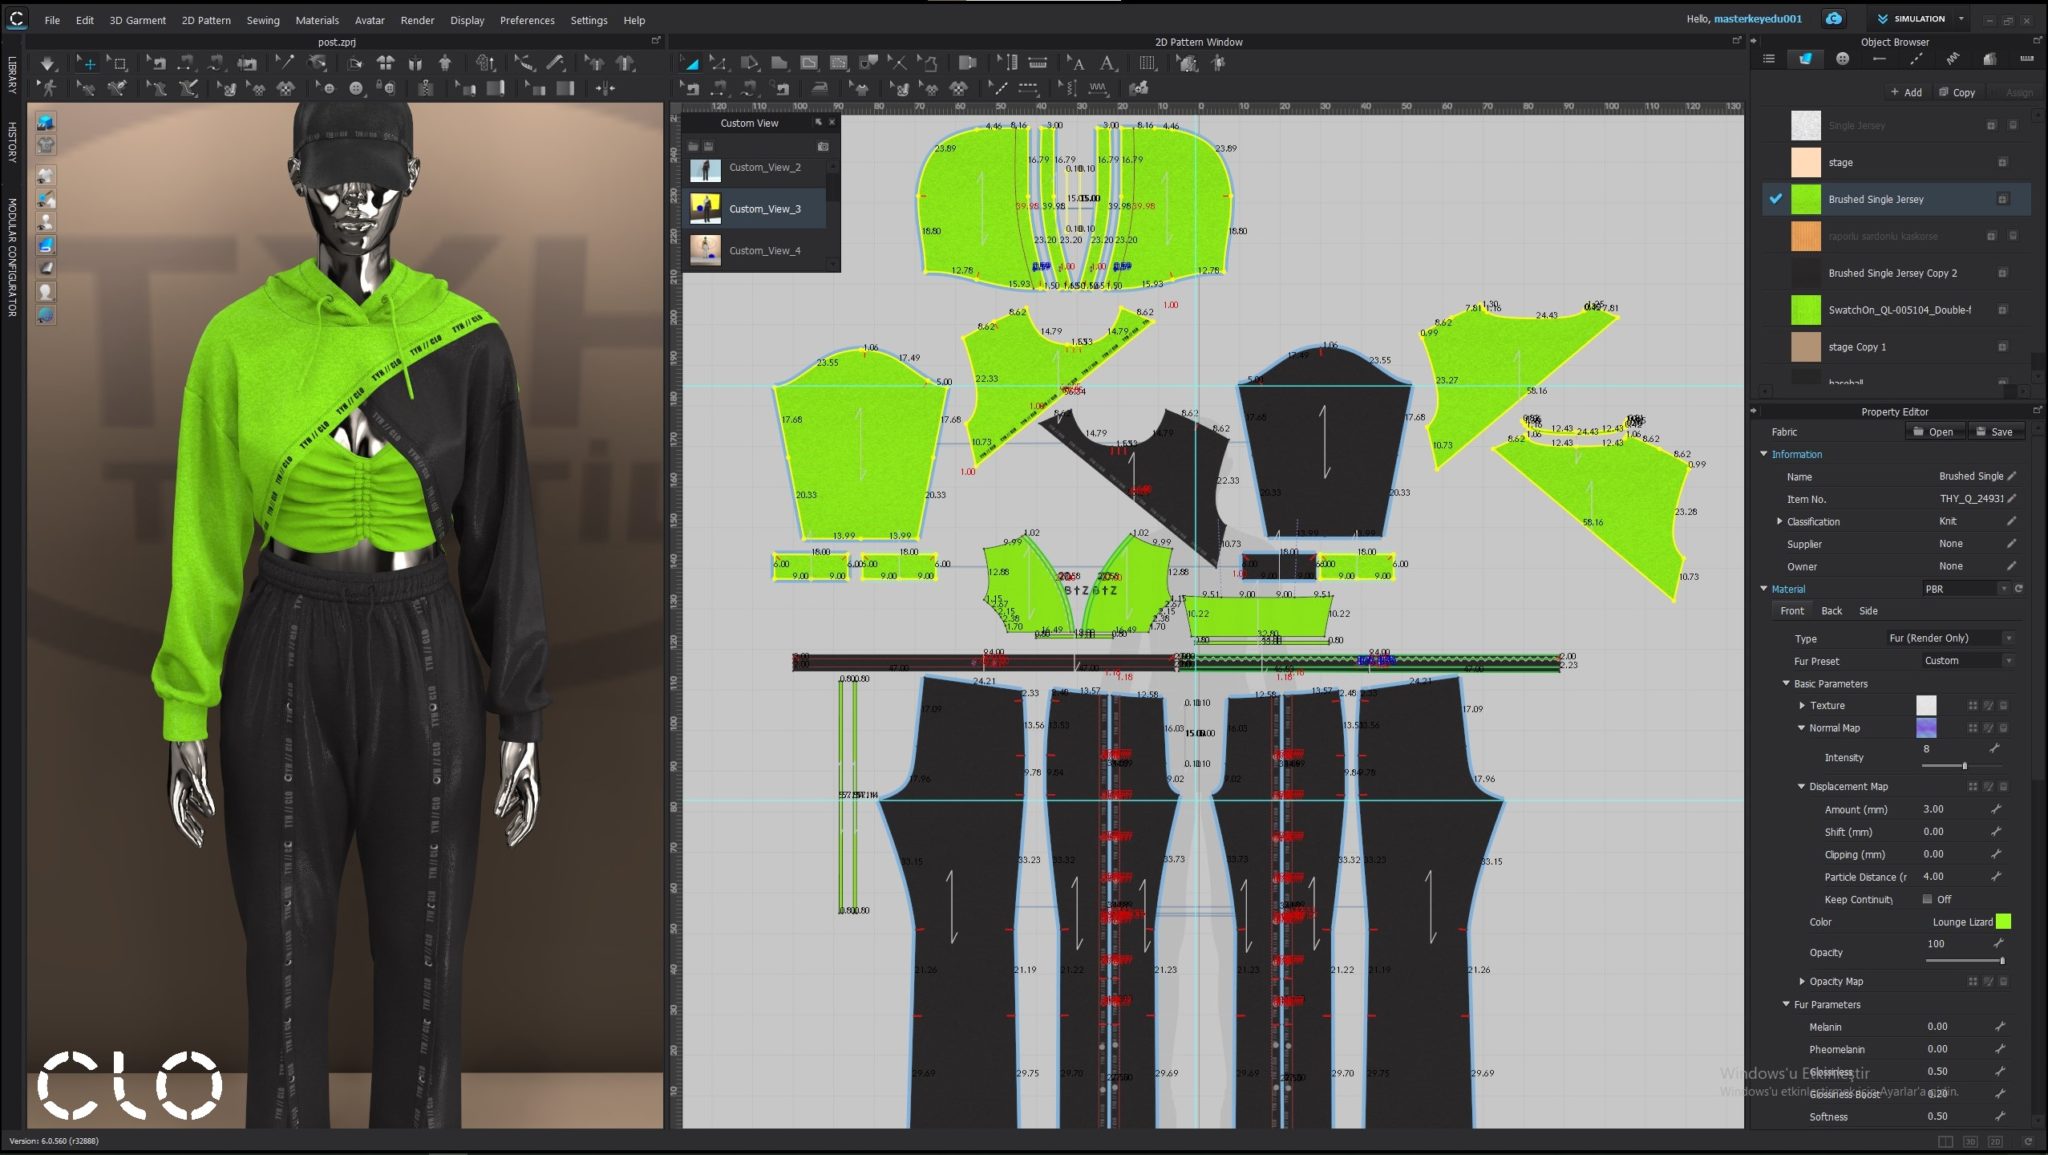Save the fabric using the Save button

pos(1997,431)
